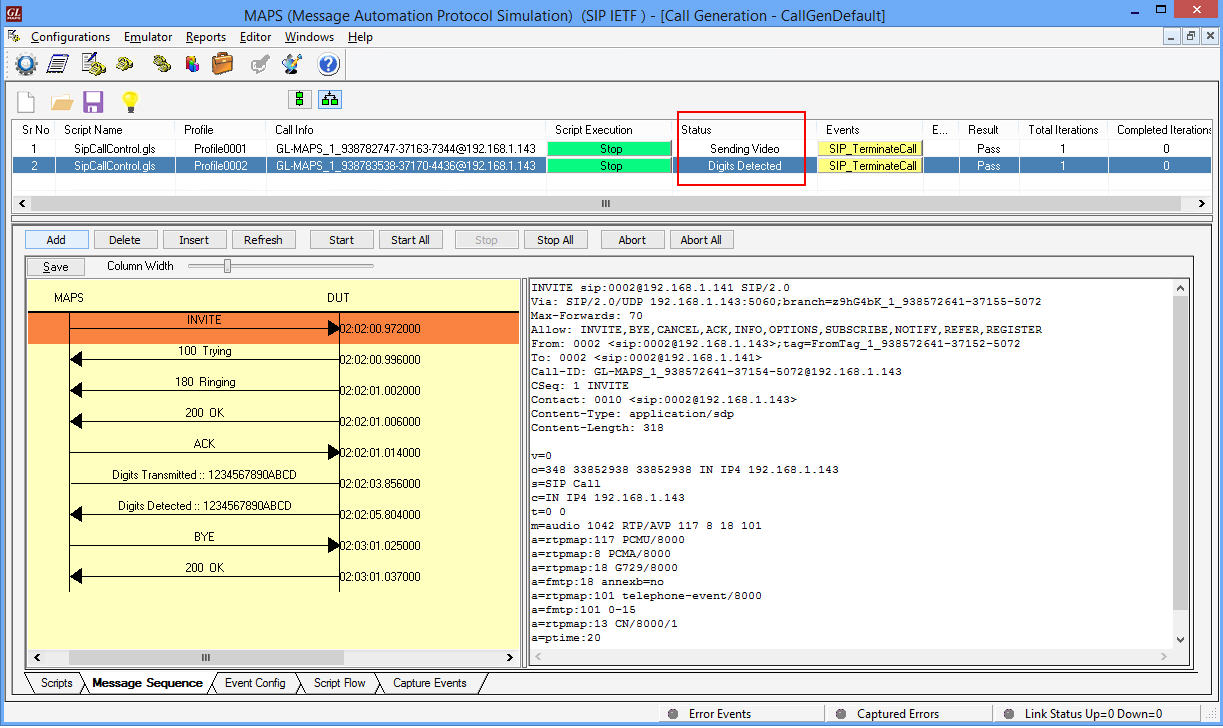Open the Help menu
The width and height of the screenshot is (1223, 728).
click(360, 37)
